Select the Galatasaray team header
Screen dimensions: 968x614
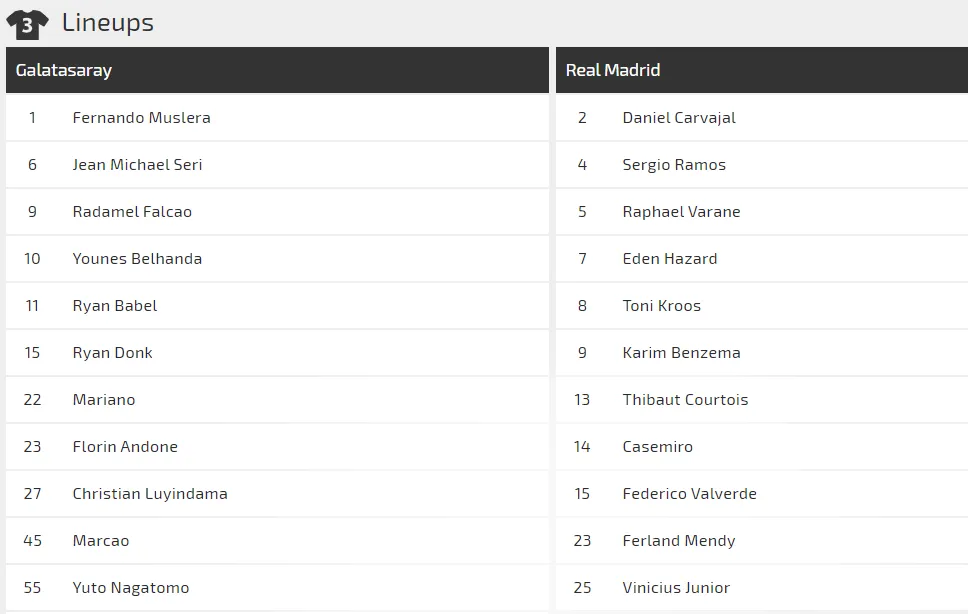click(277, 70)
